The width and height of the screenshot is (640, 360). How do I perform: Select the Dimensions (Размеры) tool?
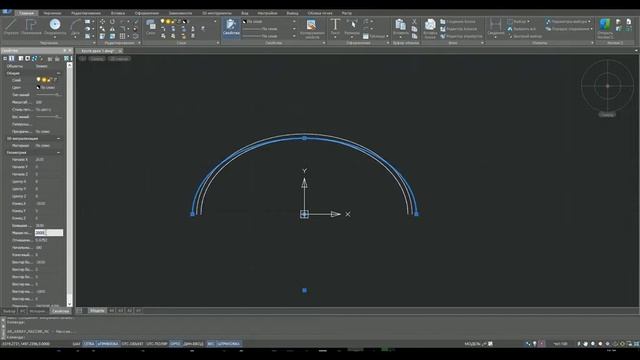(352, 27)
